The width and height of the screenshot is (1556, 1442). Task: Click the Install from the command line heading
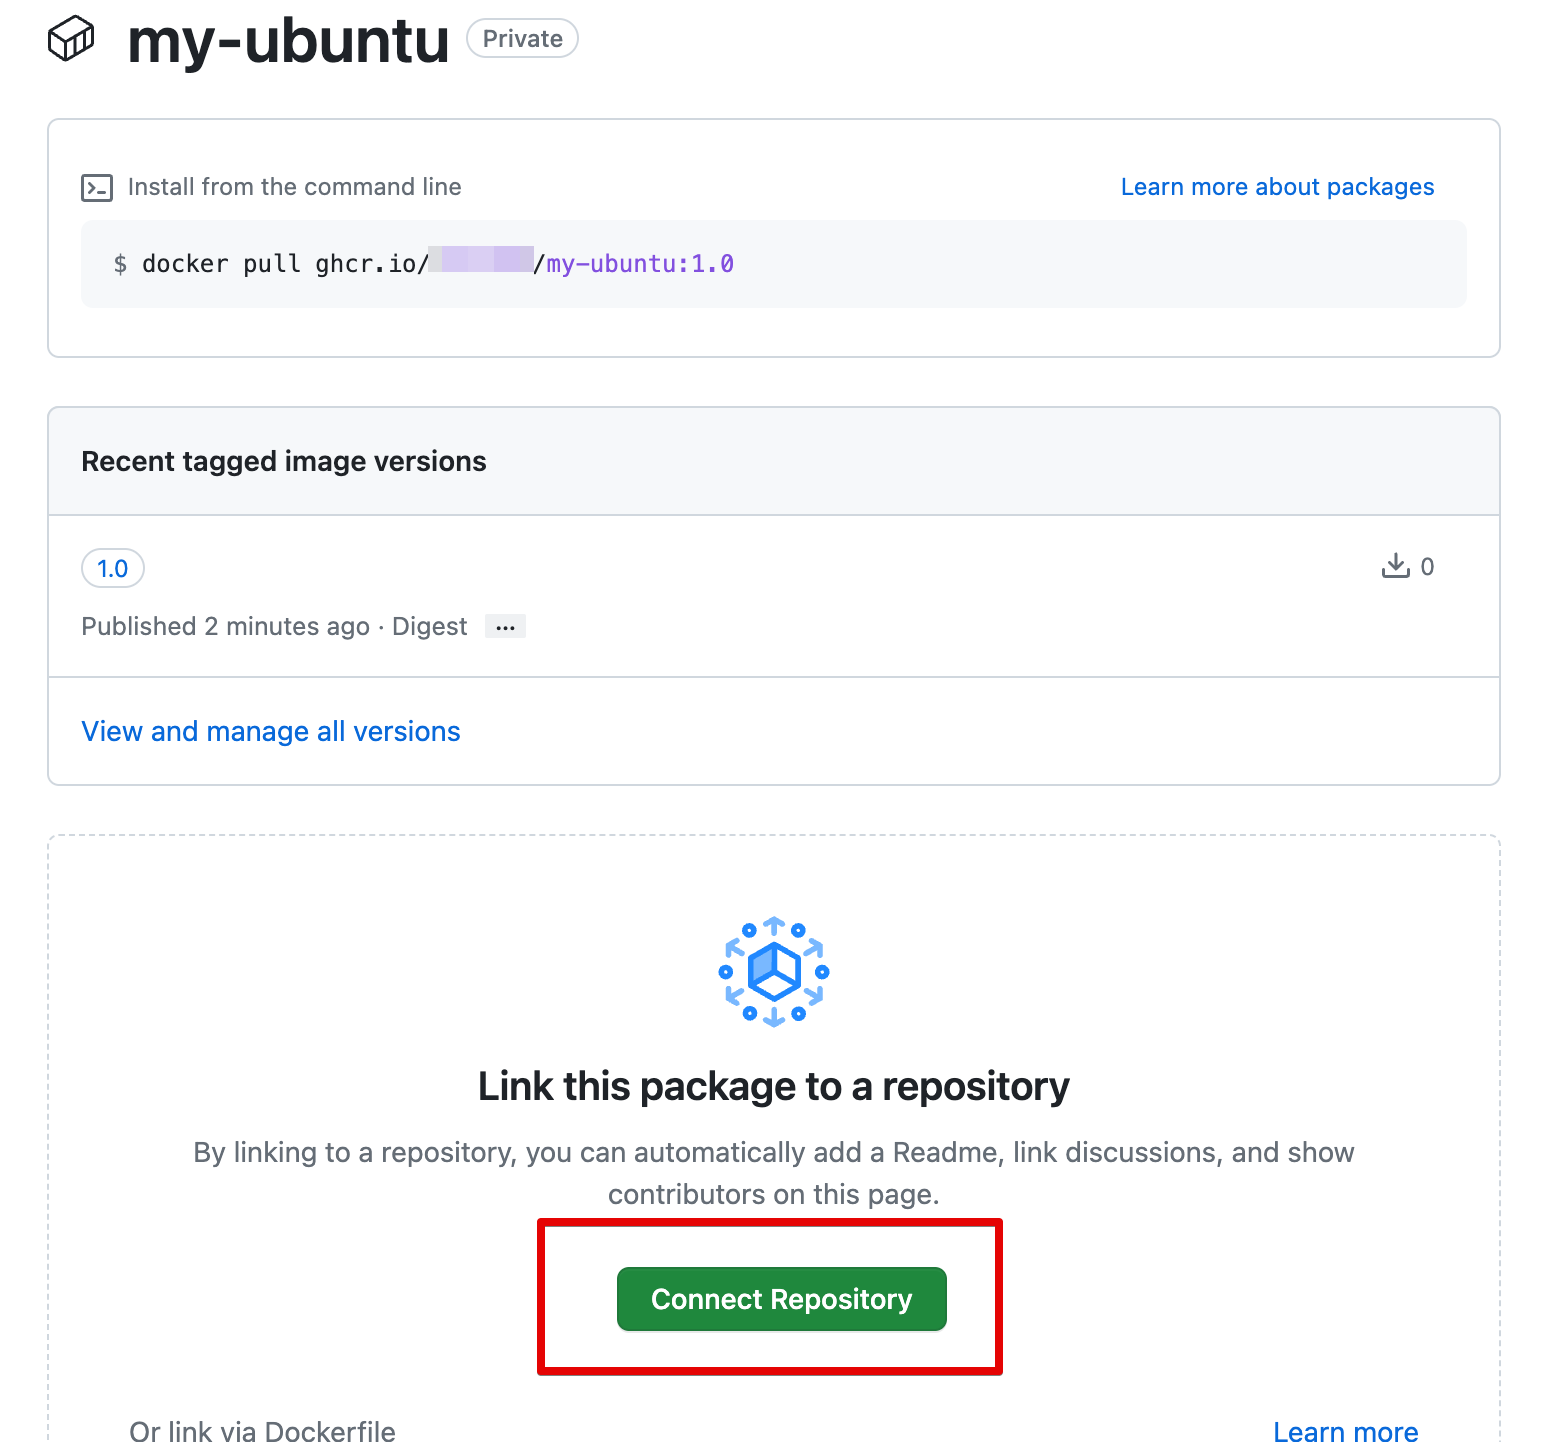[294, 186]
